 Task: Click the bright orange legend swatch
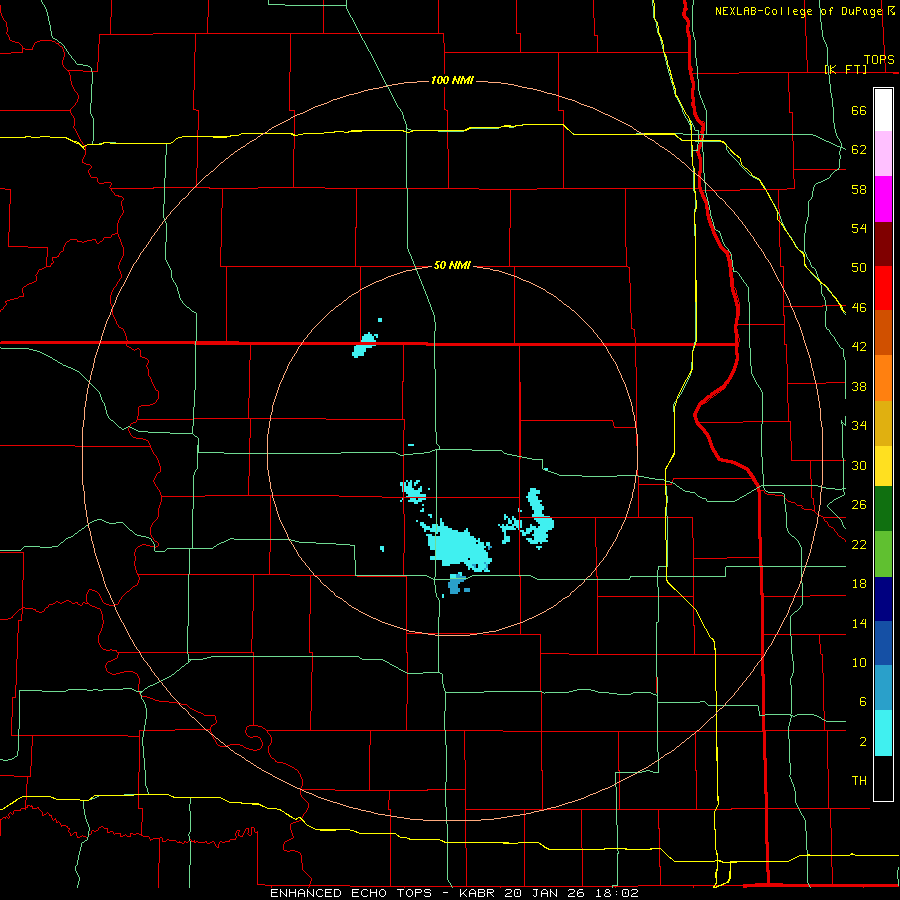coord(883,378)
